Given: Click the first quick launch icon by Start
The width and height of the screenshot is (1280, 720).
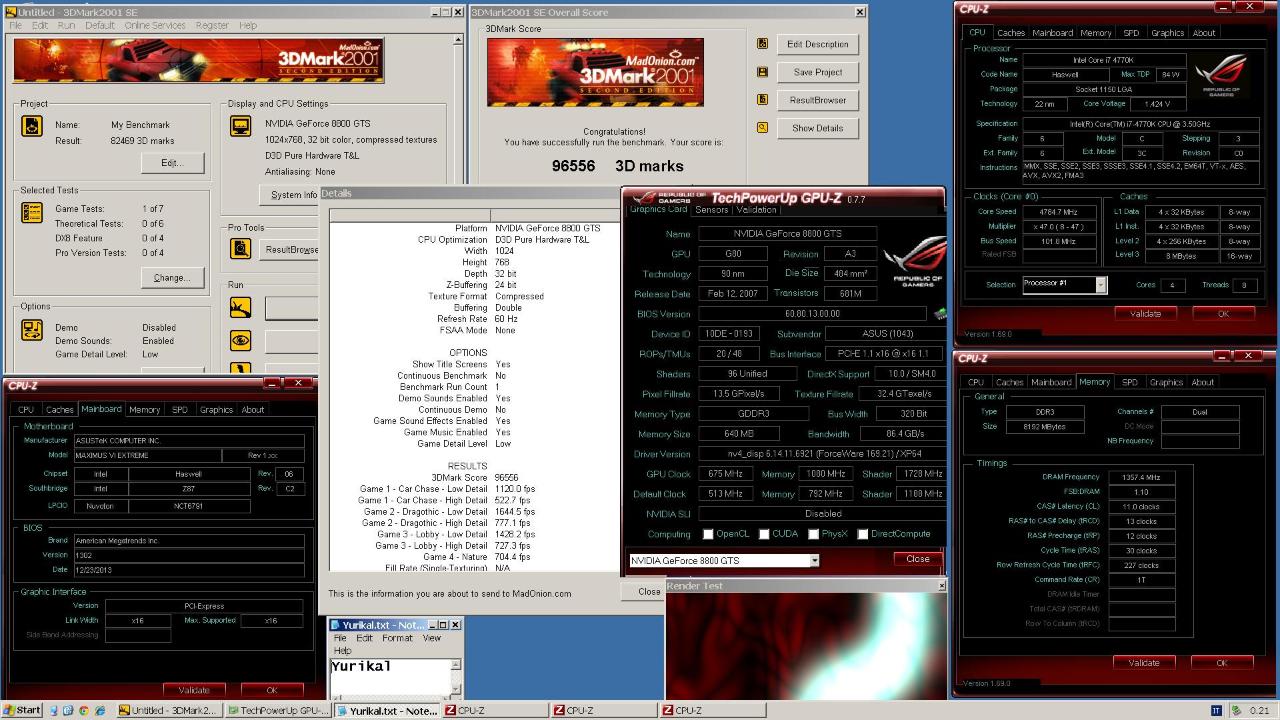Looking at the screenshot, I should click(54, 711).
